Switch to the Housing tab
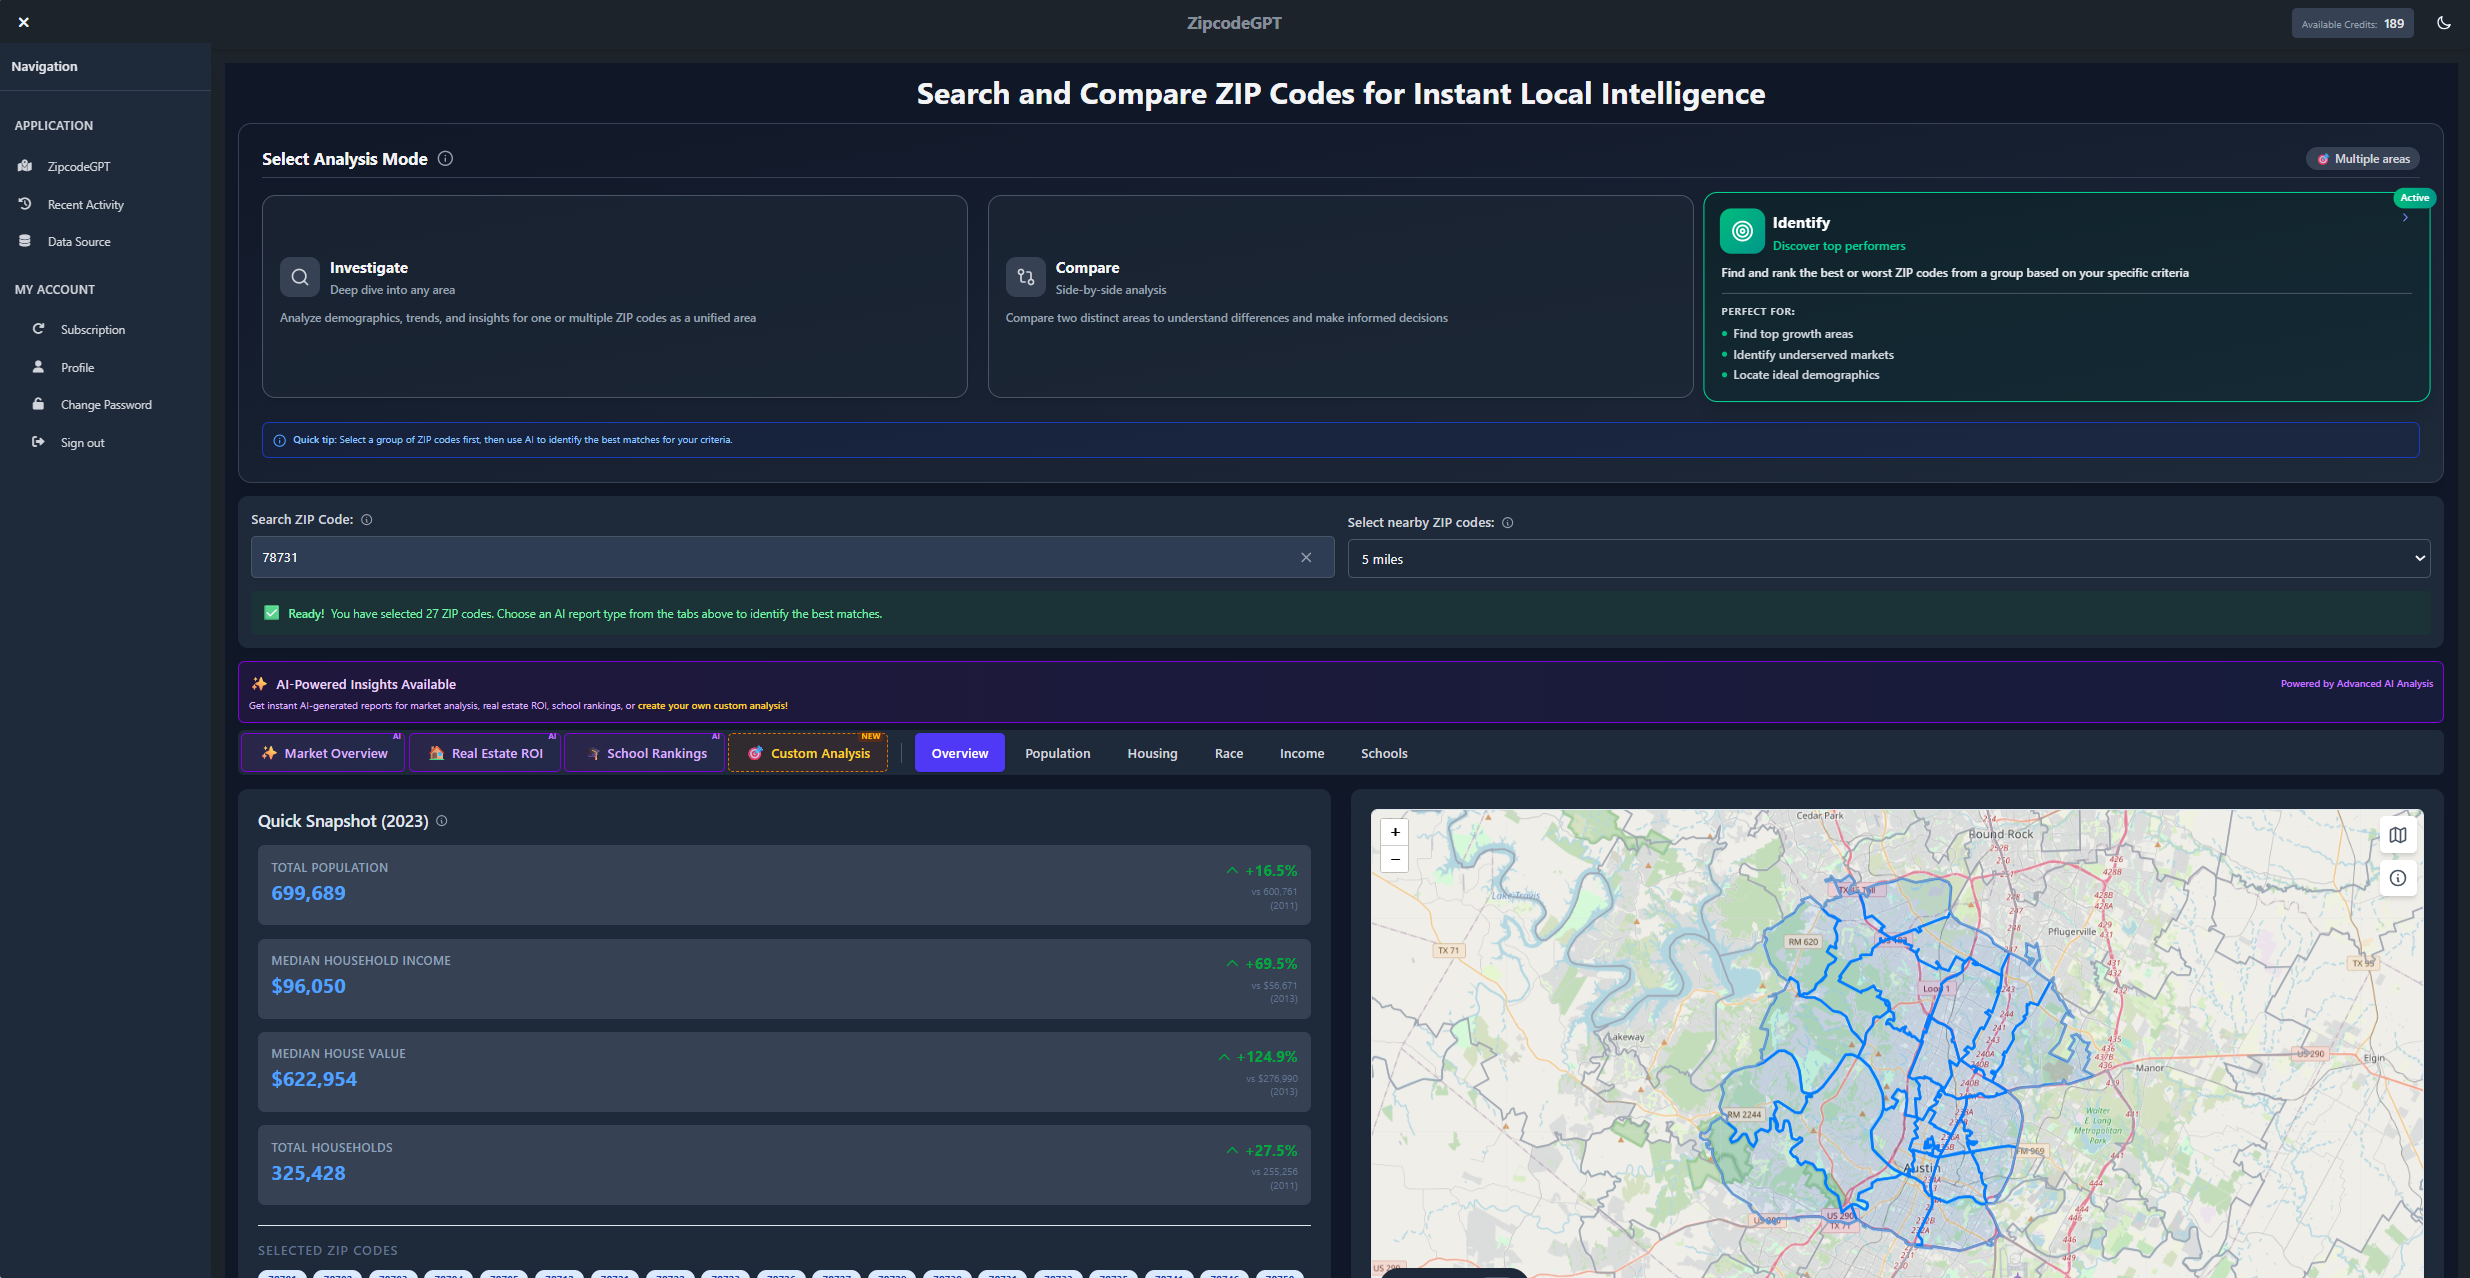The height and width of the screenshot is (1278, 2470). [1152, 753]
